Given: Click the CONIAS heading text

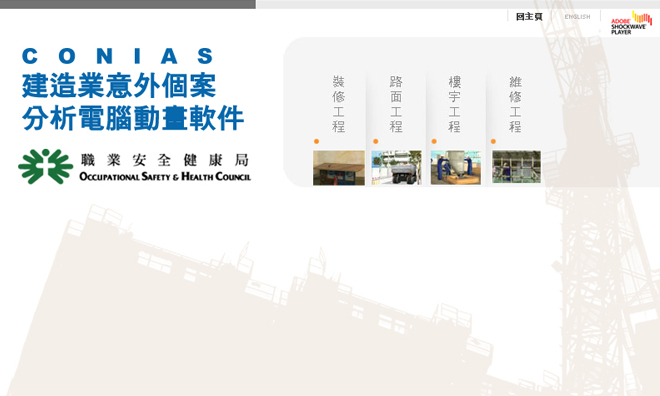Looking at the screenshot, I should click(118, 56).
